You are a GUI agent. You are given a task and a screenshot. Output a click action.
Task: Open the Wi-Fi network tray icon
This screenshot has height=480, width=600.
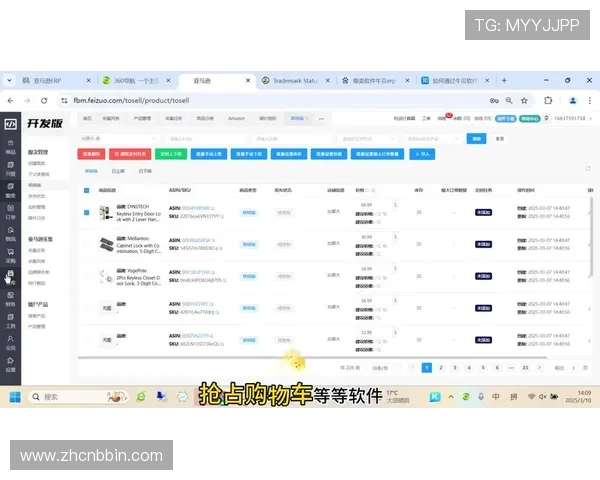531,397
